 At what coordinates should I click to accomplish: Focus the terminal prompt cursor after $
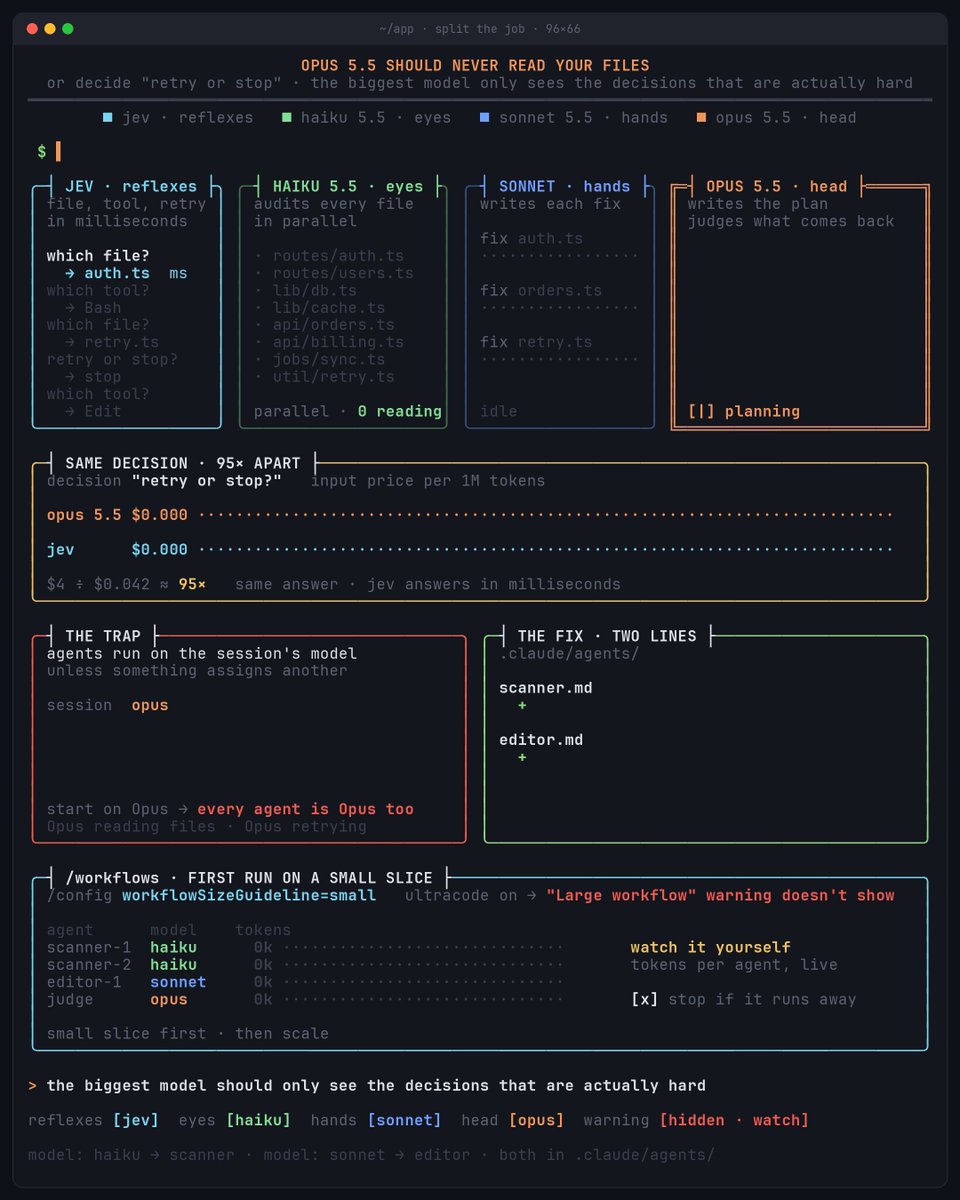click(x=58, y=152)
